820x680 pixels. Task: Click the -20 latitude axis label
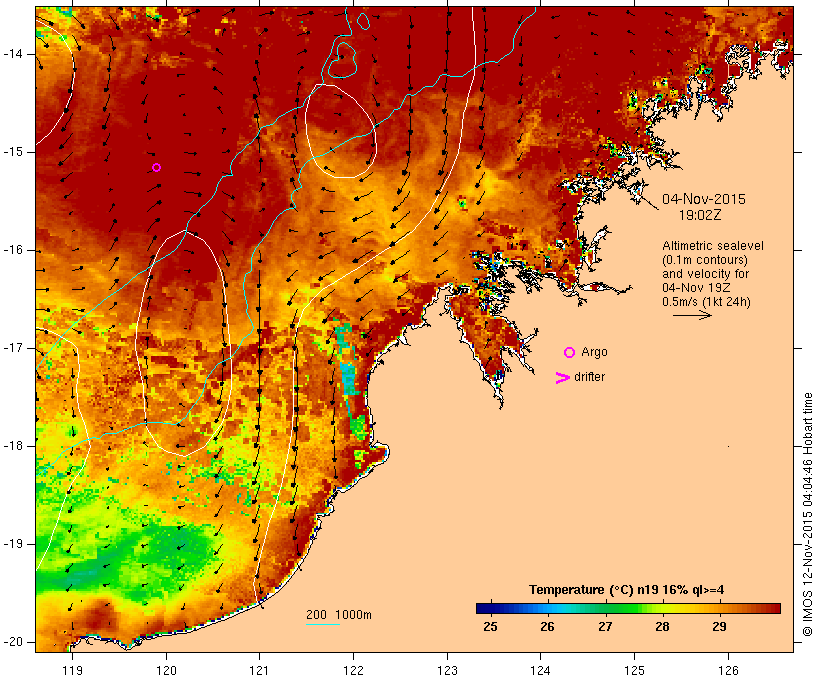click(x=13, y=642)
